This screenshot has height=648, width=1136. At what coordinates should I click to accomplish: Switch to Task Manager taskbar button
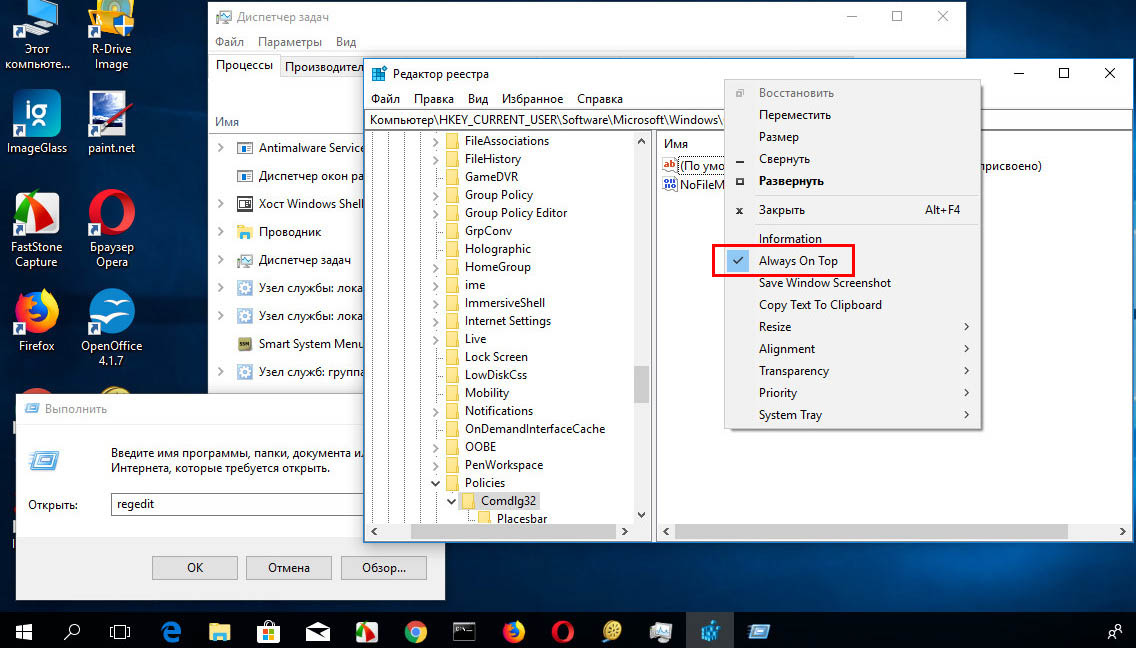coord(661,631)
